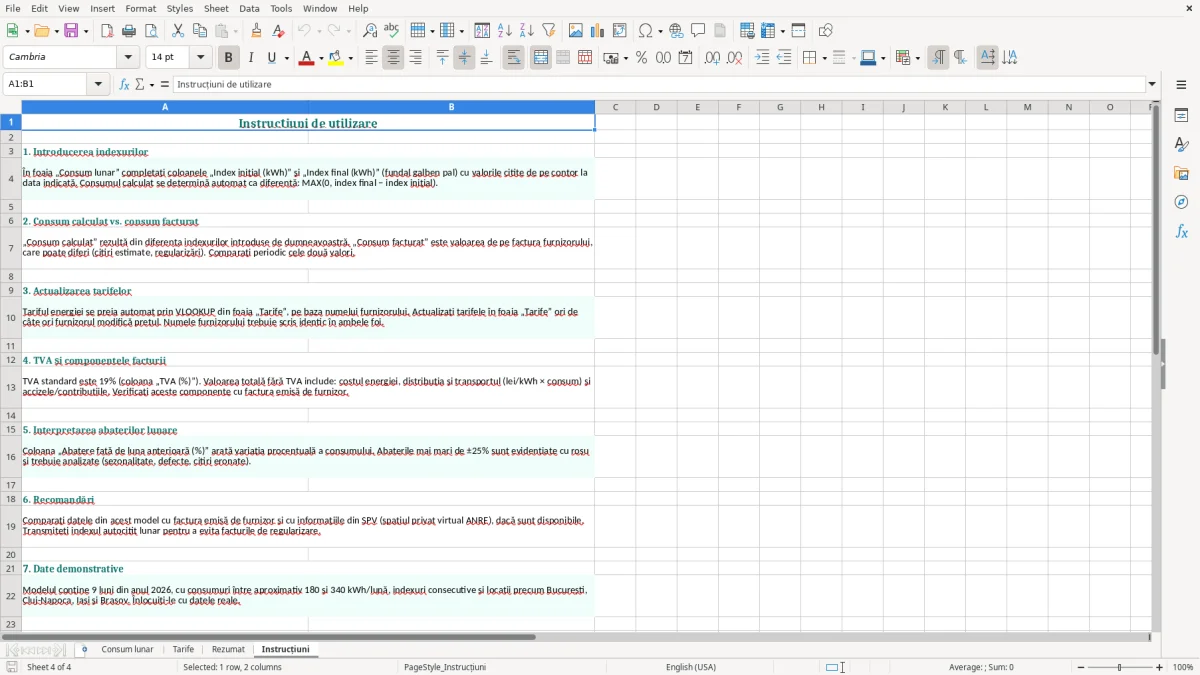
Task: Click the zoom slider
Action: click(x=1119, y=667)
